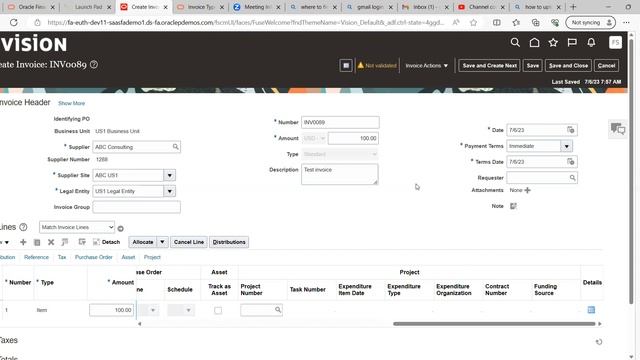This screenshot has width=640, height=360.
Task: Click the Not syncing profile button
Action: (x=590, y=22)
